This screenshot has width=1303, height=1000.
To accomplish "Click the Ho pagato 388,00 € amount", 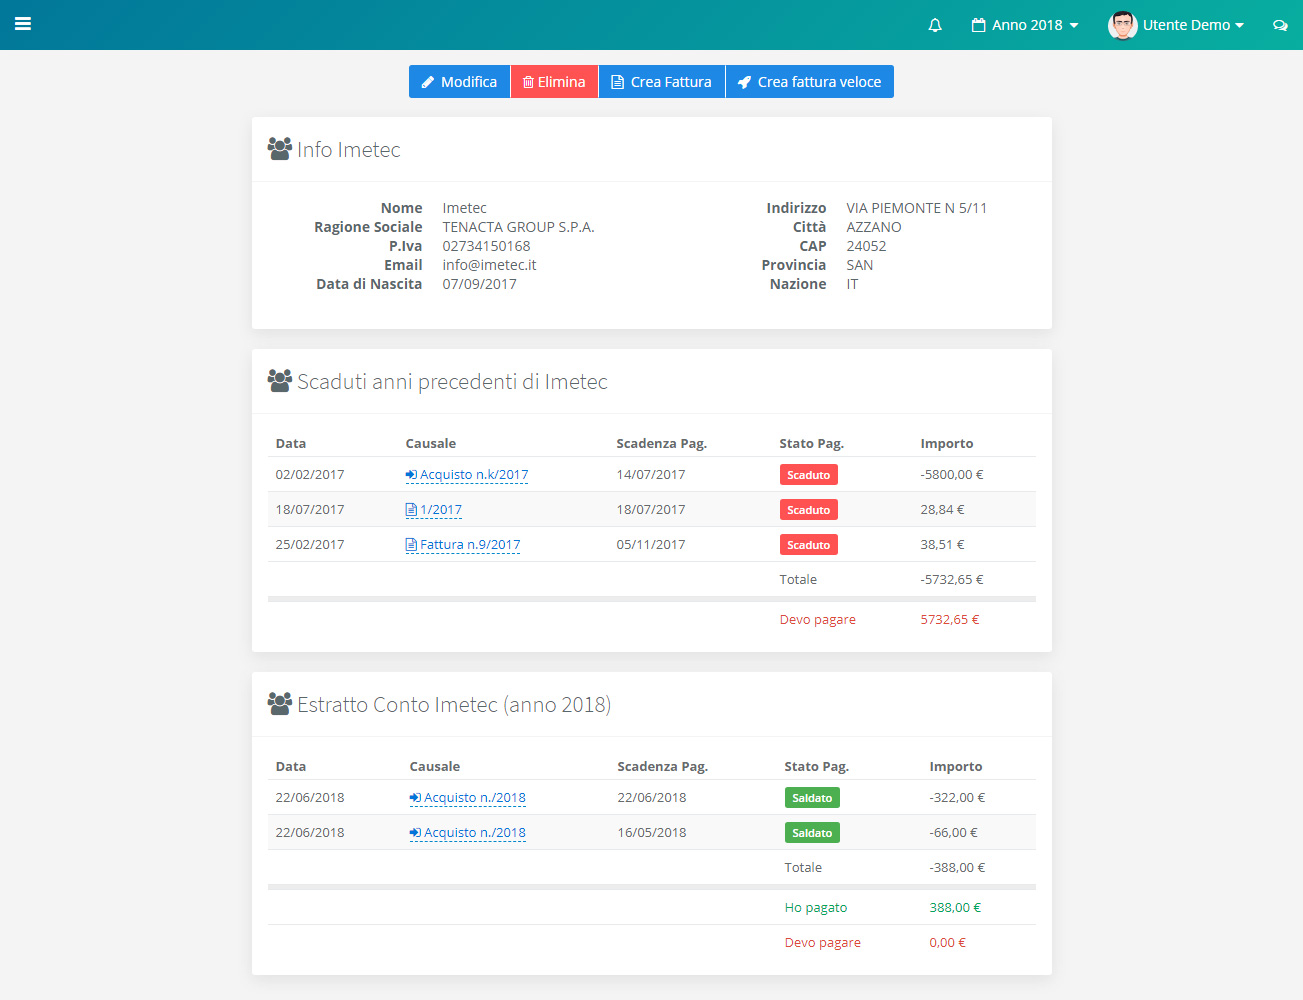I will 955,908.
